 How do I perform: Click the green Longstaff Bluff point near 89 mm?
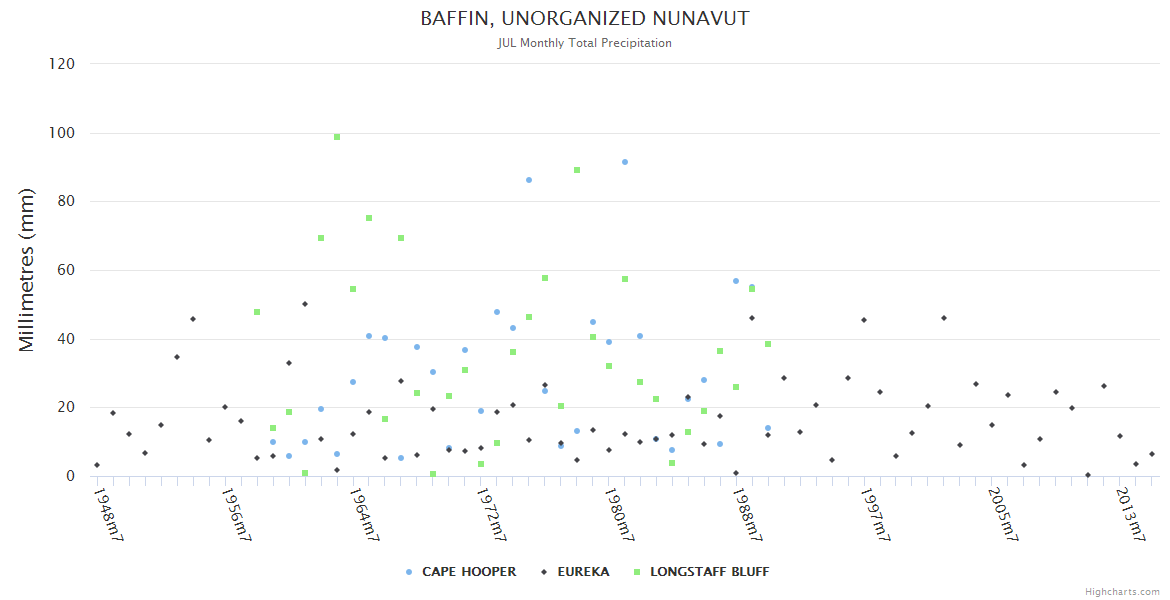click(577, 170)
